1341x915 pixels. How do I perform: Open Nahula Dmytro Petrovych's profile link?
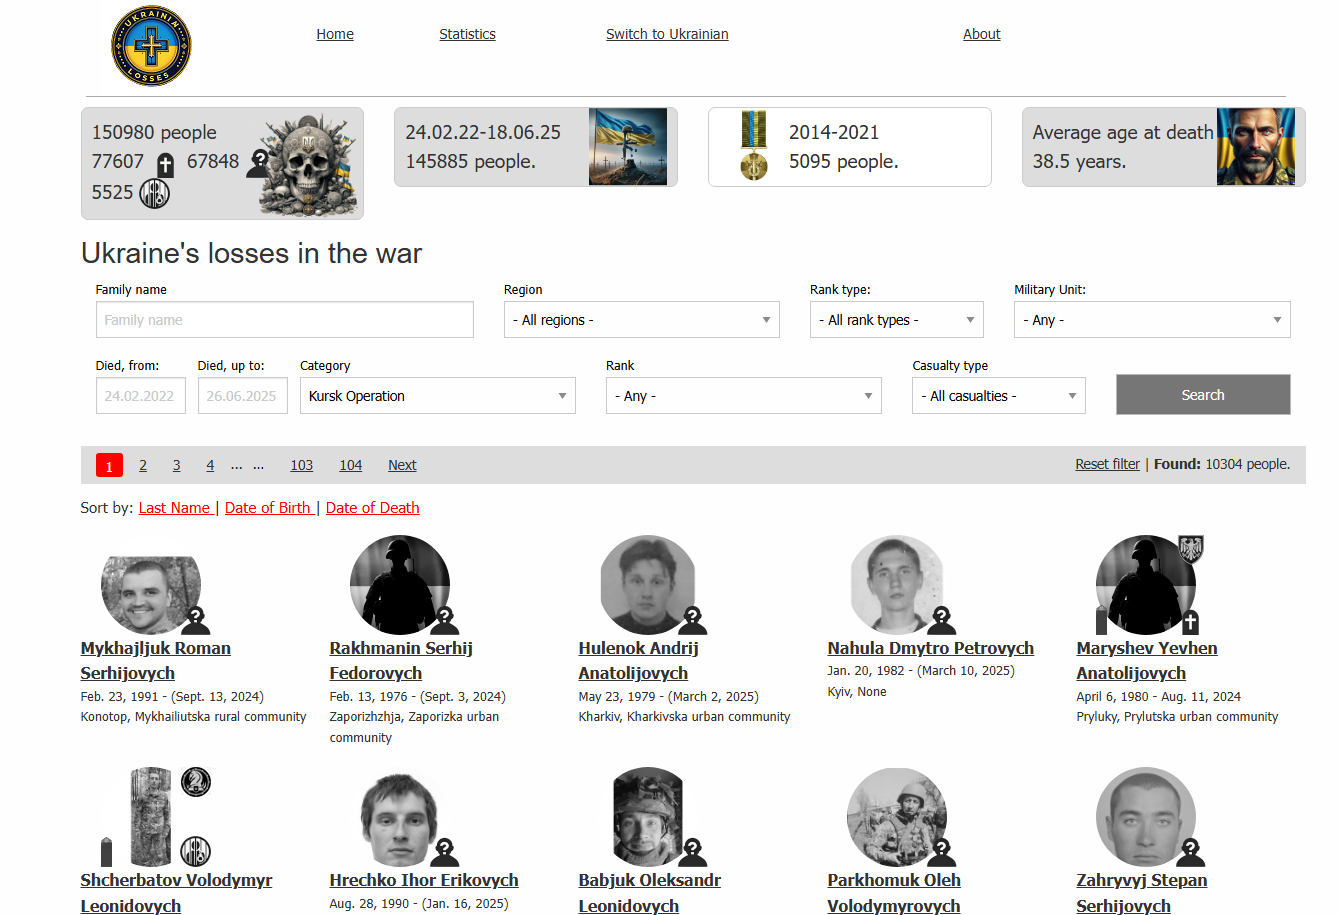click(x=931, y=648)
